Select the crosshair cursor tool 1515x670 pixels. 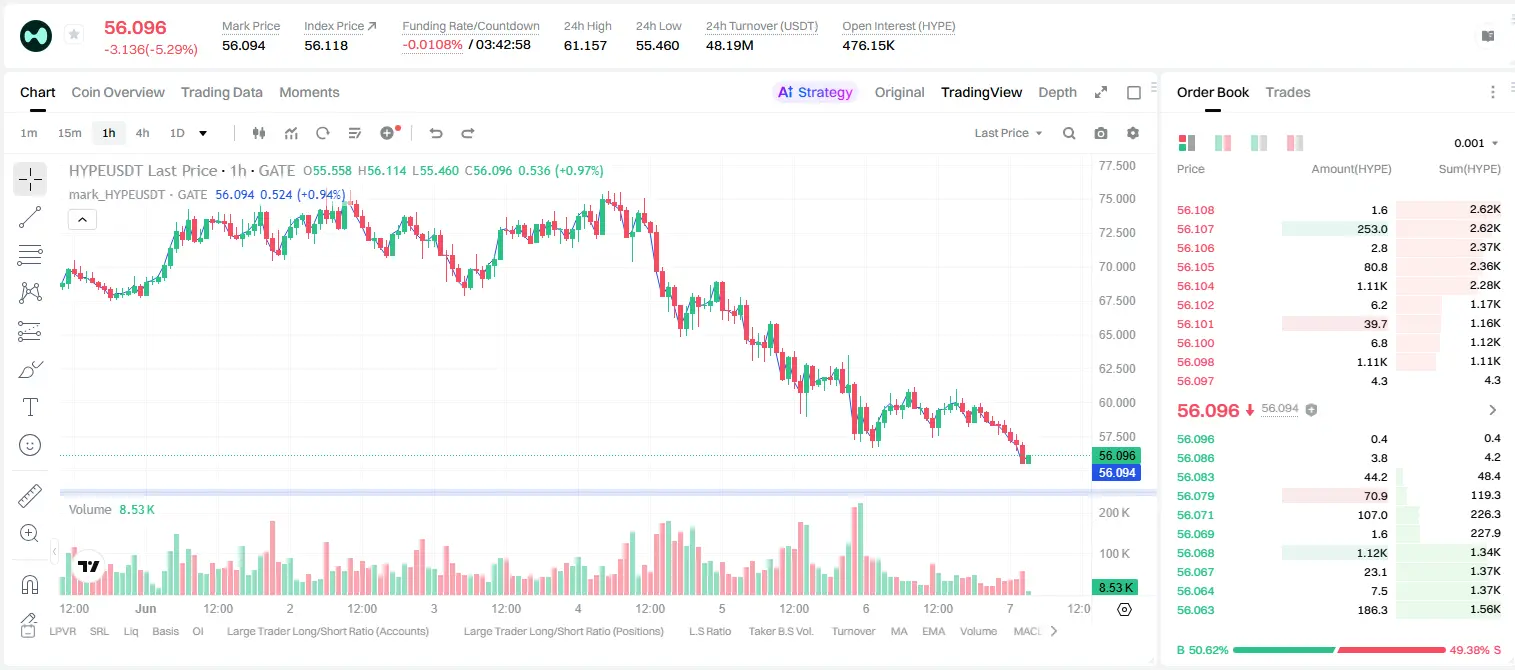(x=30, y=180)
